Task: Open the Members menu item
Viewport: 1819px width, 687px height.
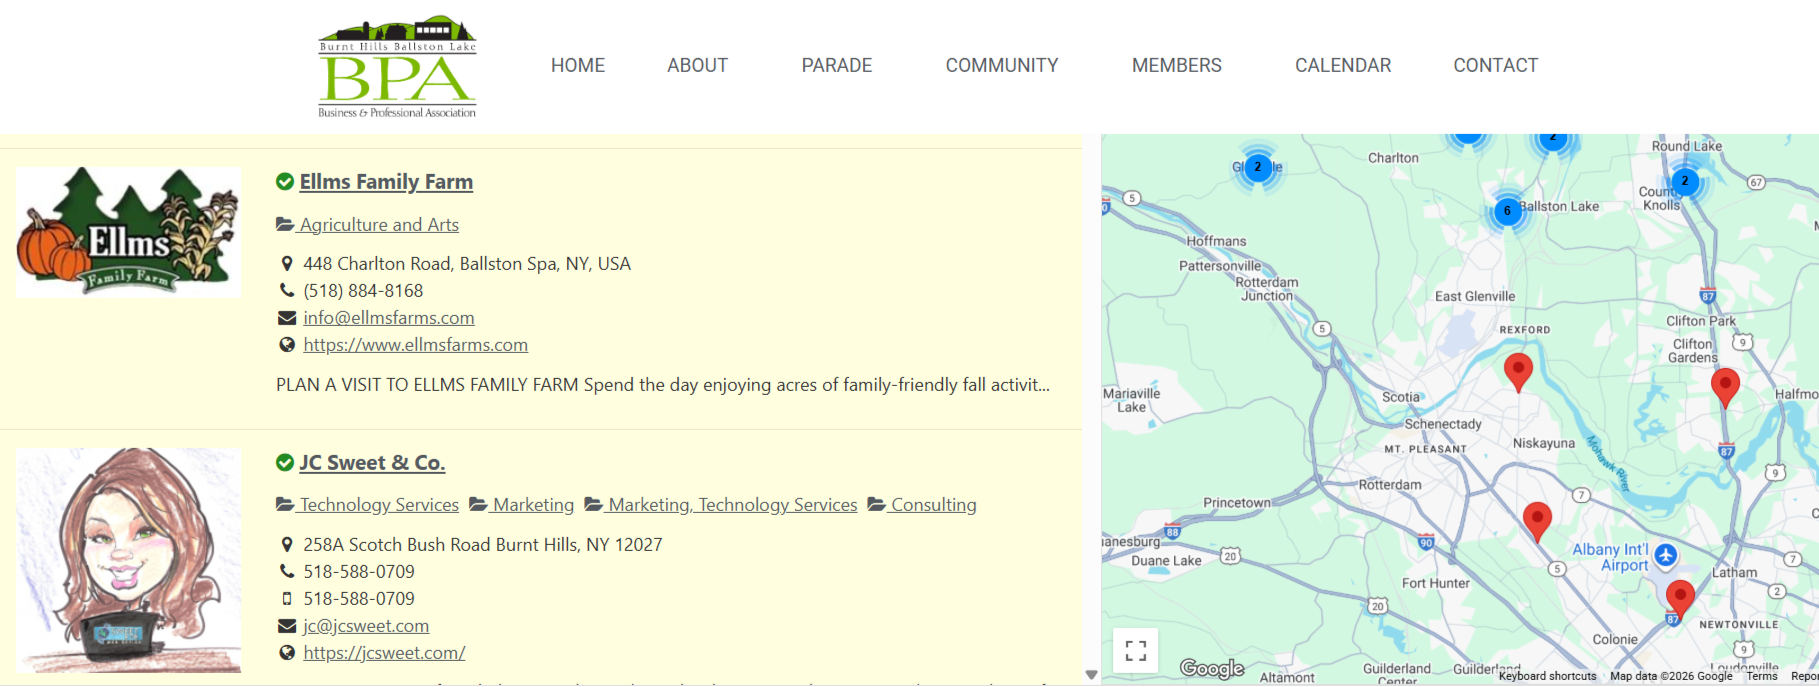Action: 1176,66
